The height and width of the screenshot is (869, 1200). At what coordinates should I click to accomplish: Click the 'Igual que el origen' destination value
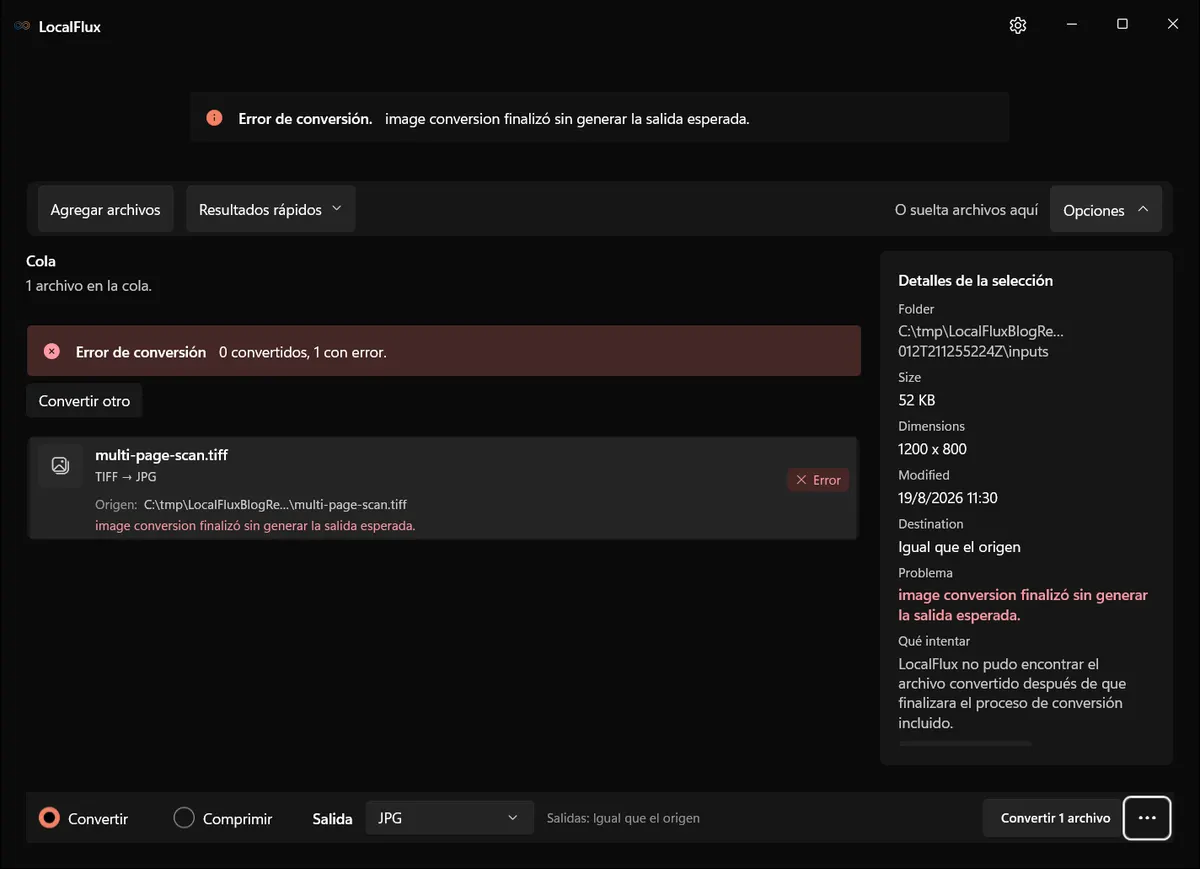[x=960, y=547]
